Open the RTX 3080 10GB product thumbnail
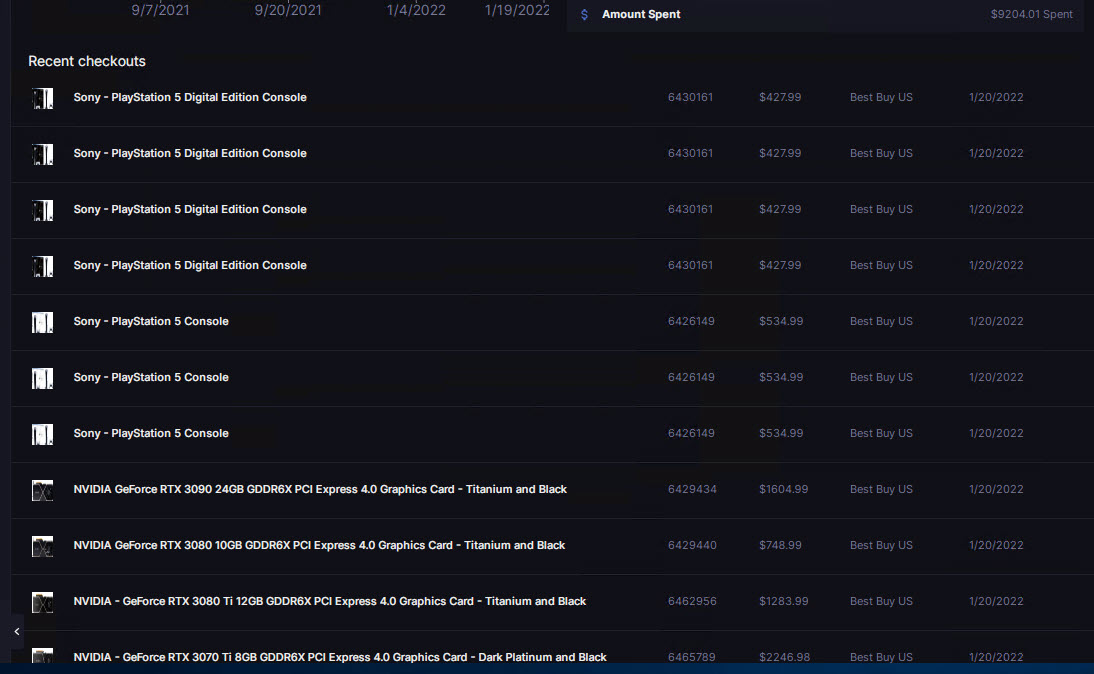 pos(43,546)
